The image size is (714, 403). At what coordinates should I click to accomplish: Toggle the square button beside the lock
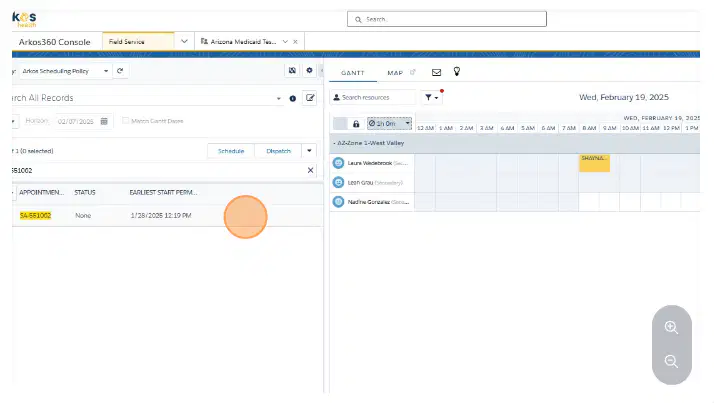tap(340, 123)
